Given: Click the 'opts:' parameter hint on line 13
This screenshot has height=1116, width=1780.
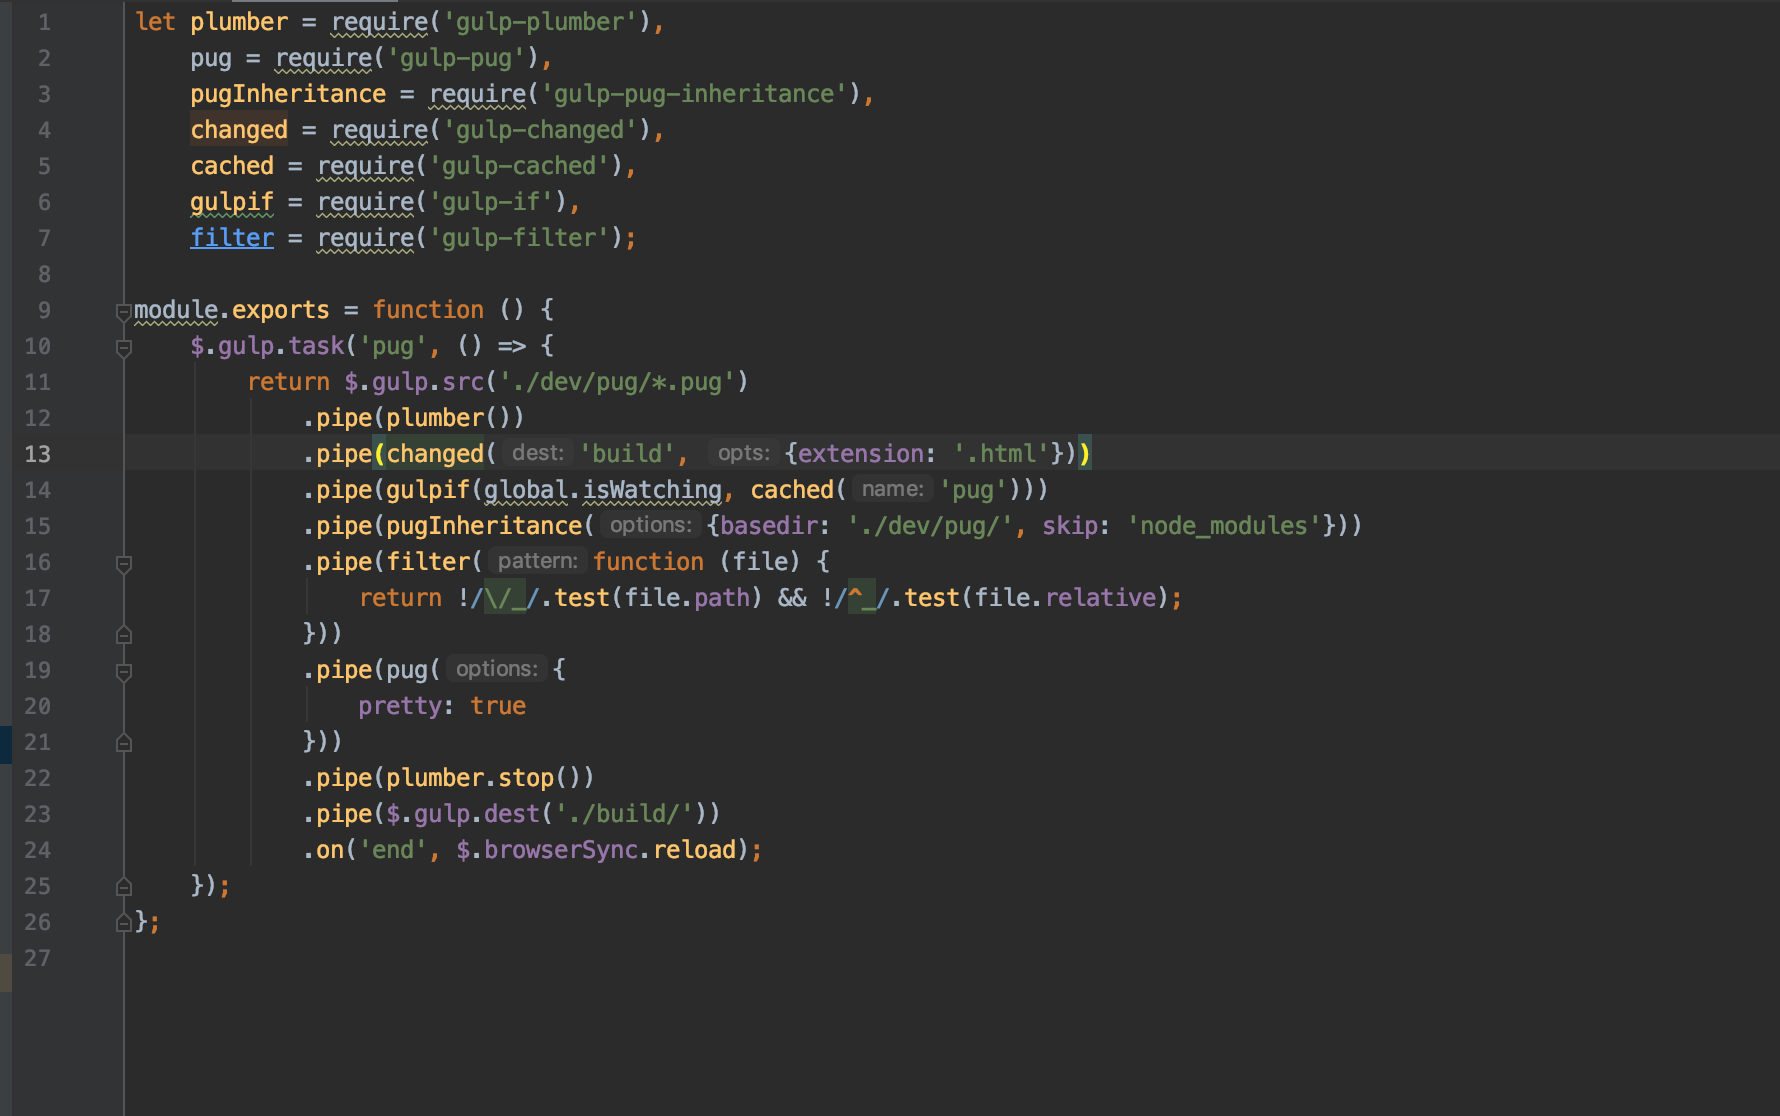Looking at the screenshot, I should [744, 453].
